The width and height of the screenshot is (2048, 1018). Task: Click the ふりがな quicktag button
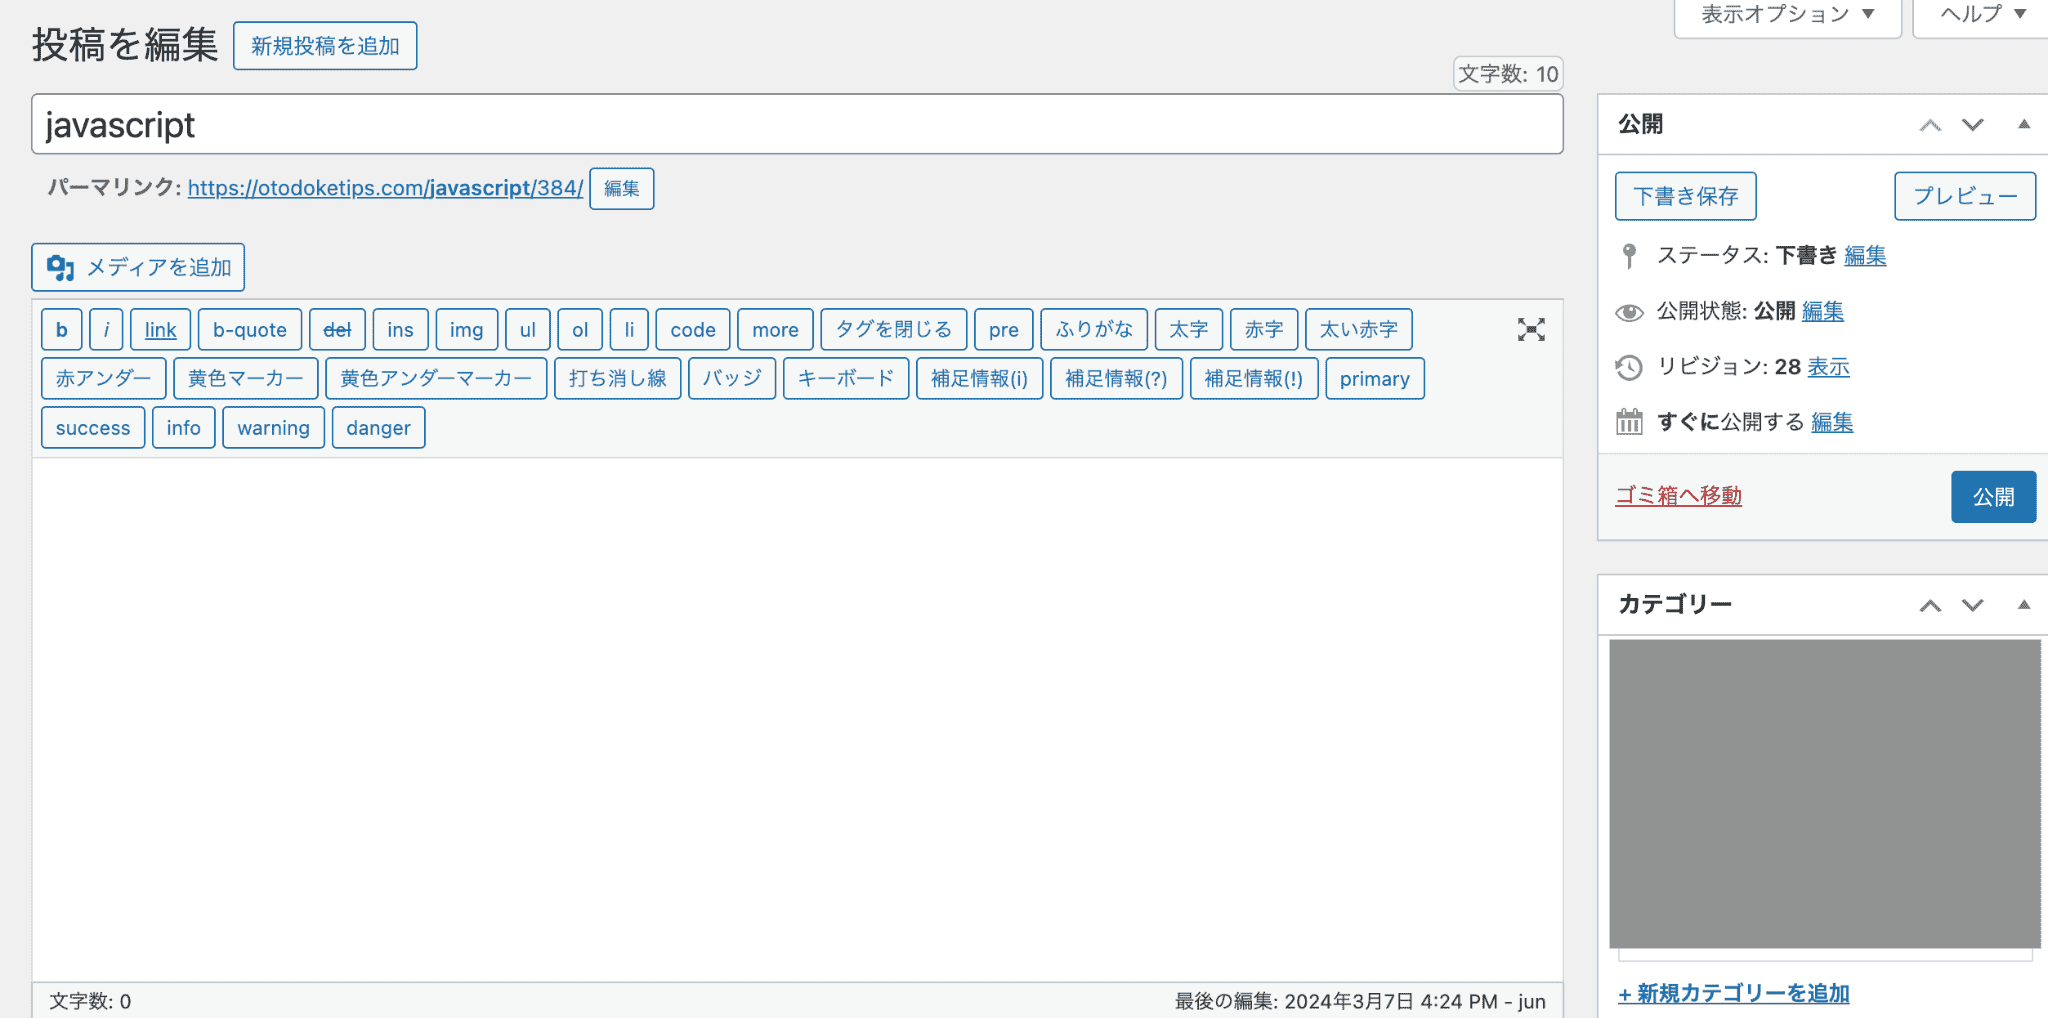coord(1094,330)
